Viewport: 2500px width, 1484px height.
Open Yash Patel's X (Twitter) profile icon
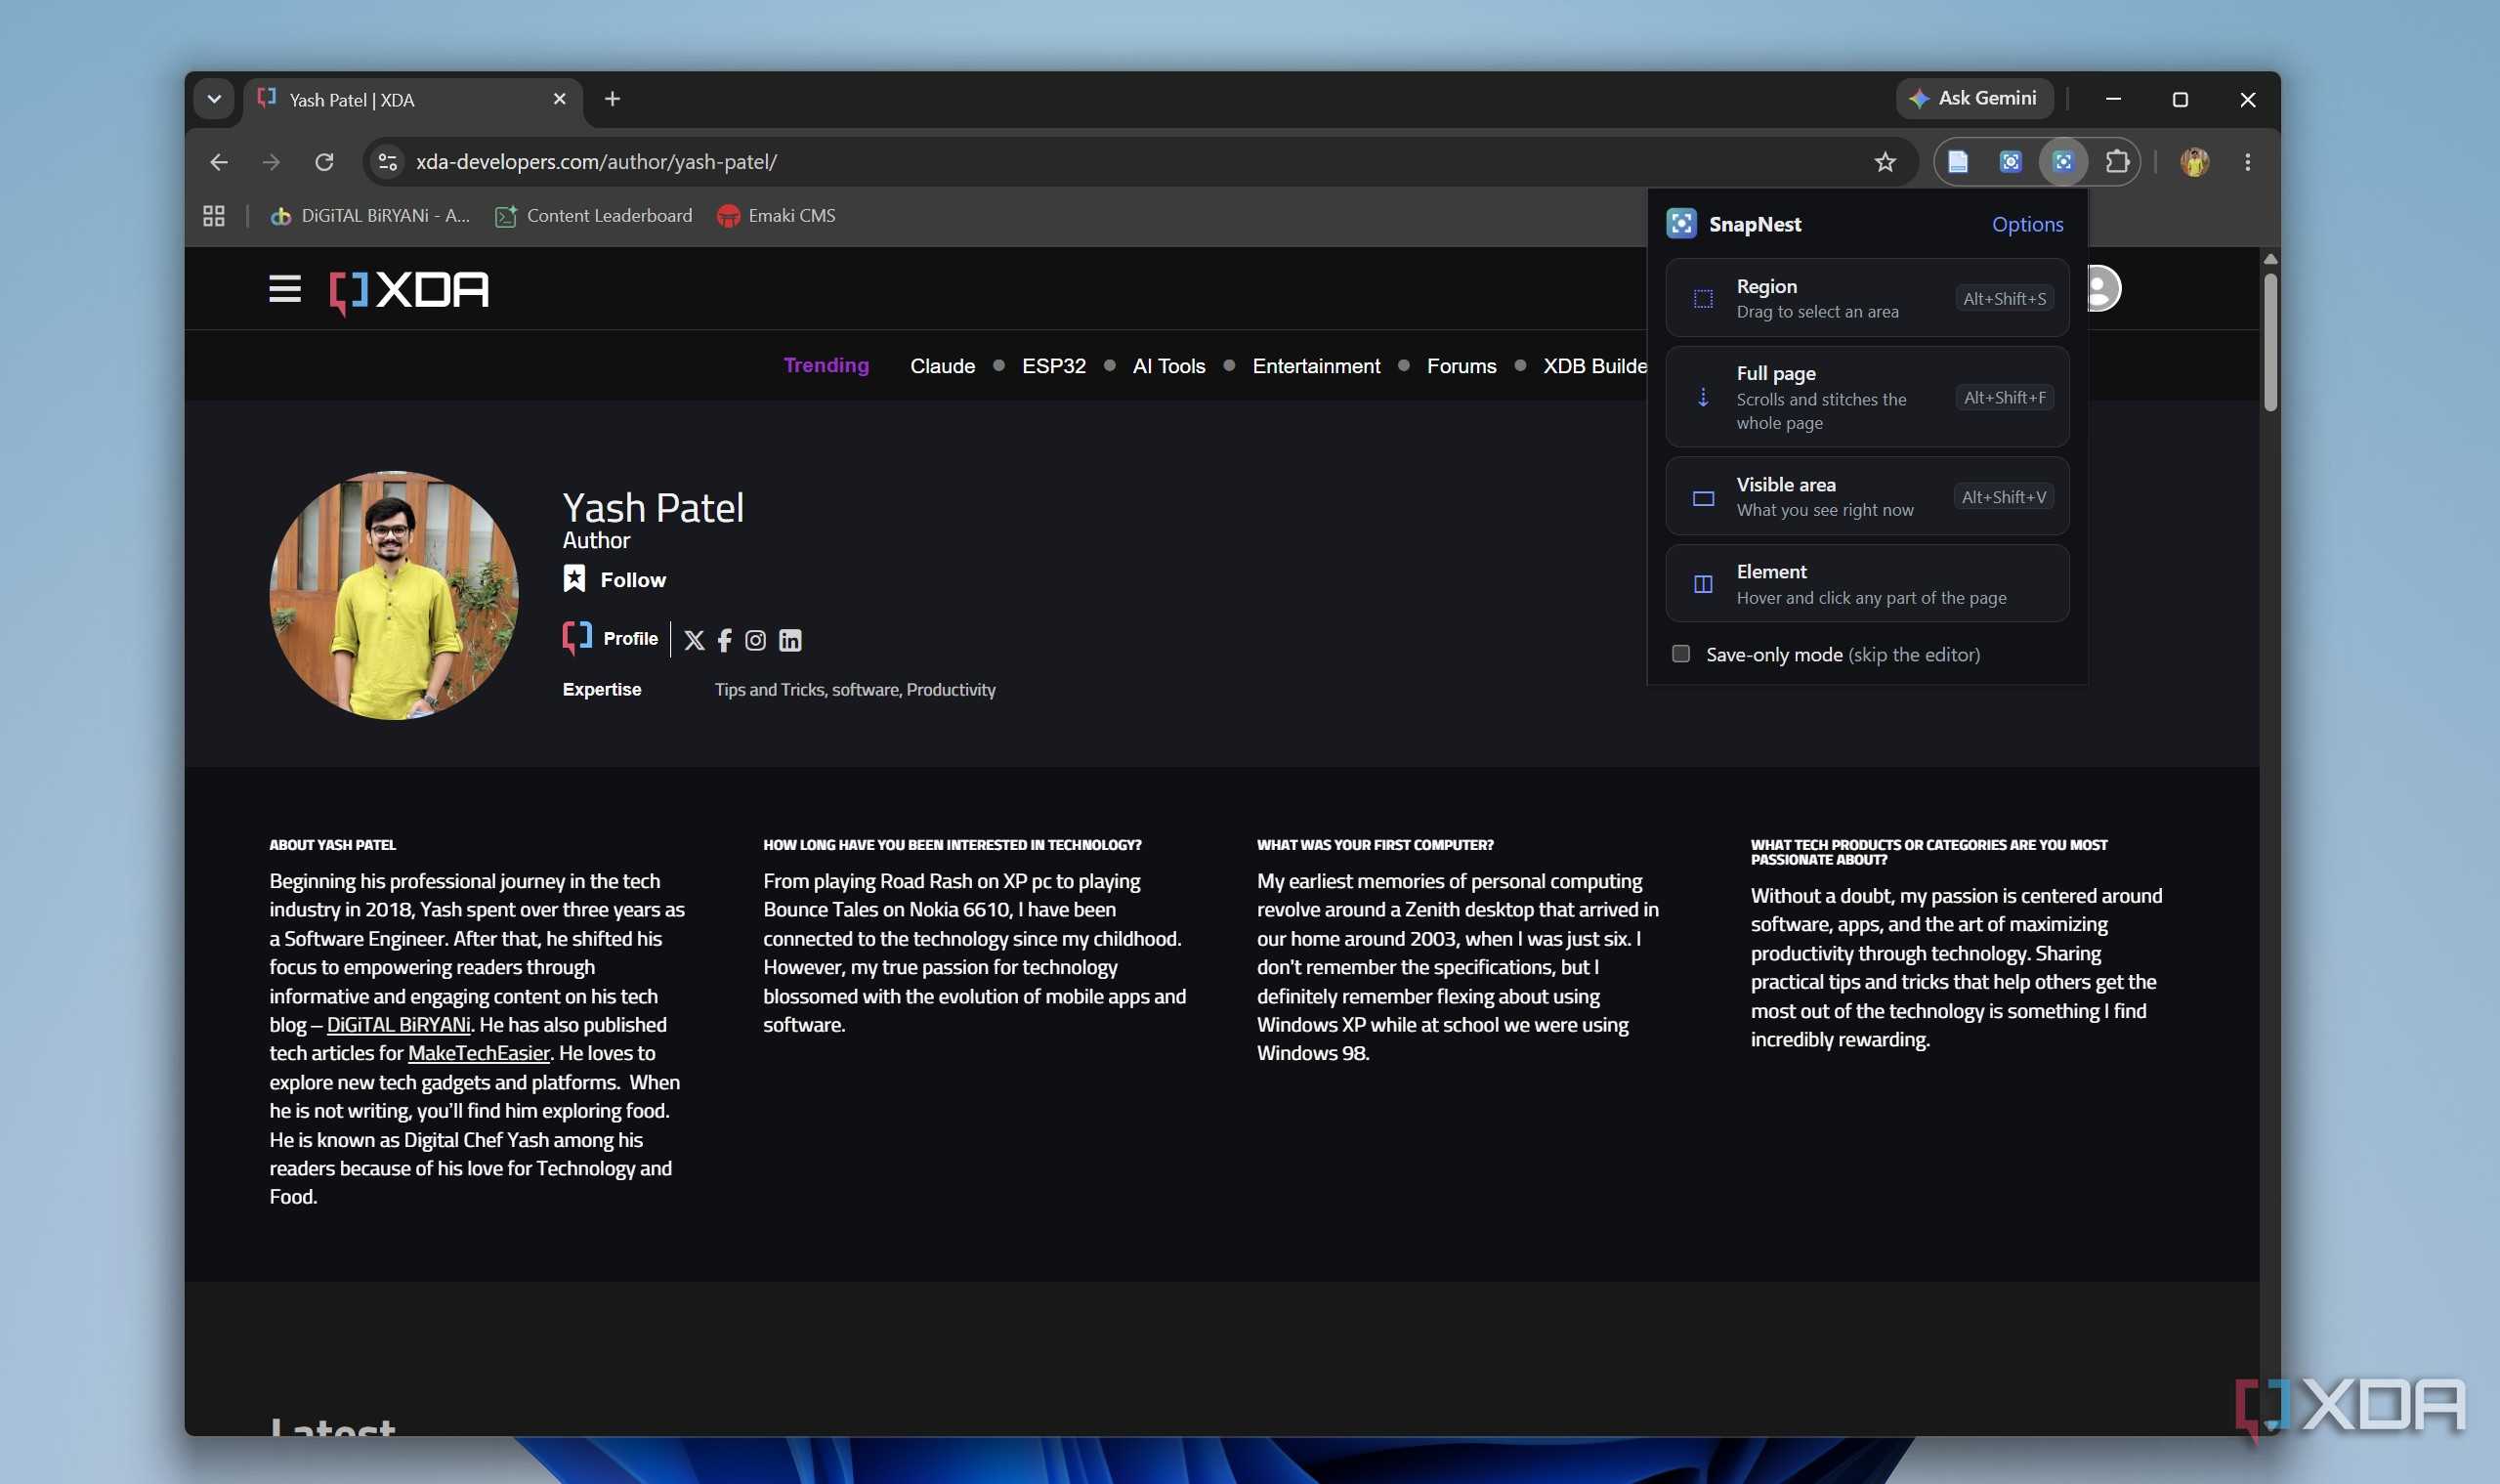[x=694, y=641]
